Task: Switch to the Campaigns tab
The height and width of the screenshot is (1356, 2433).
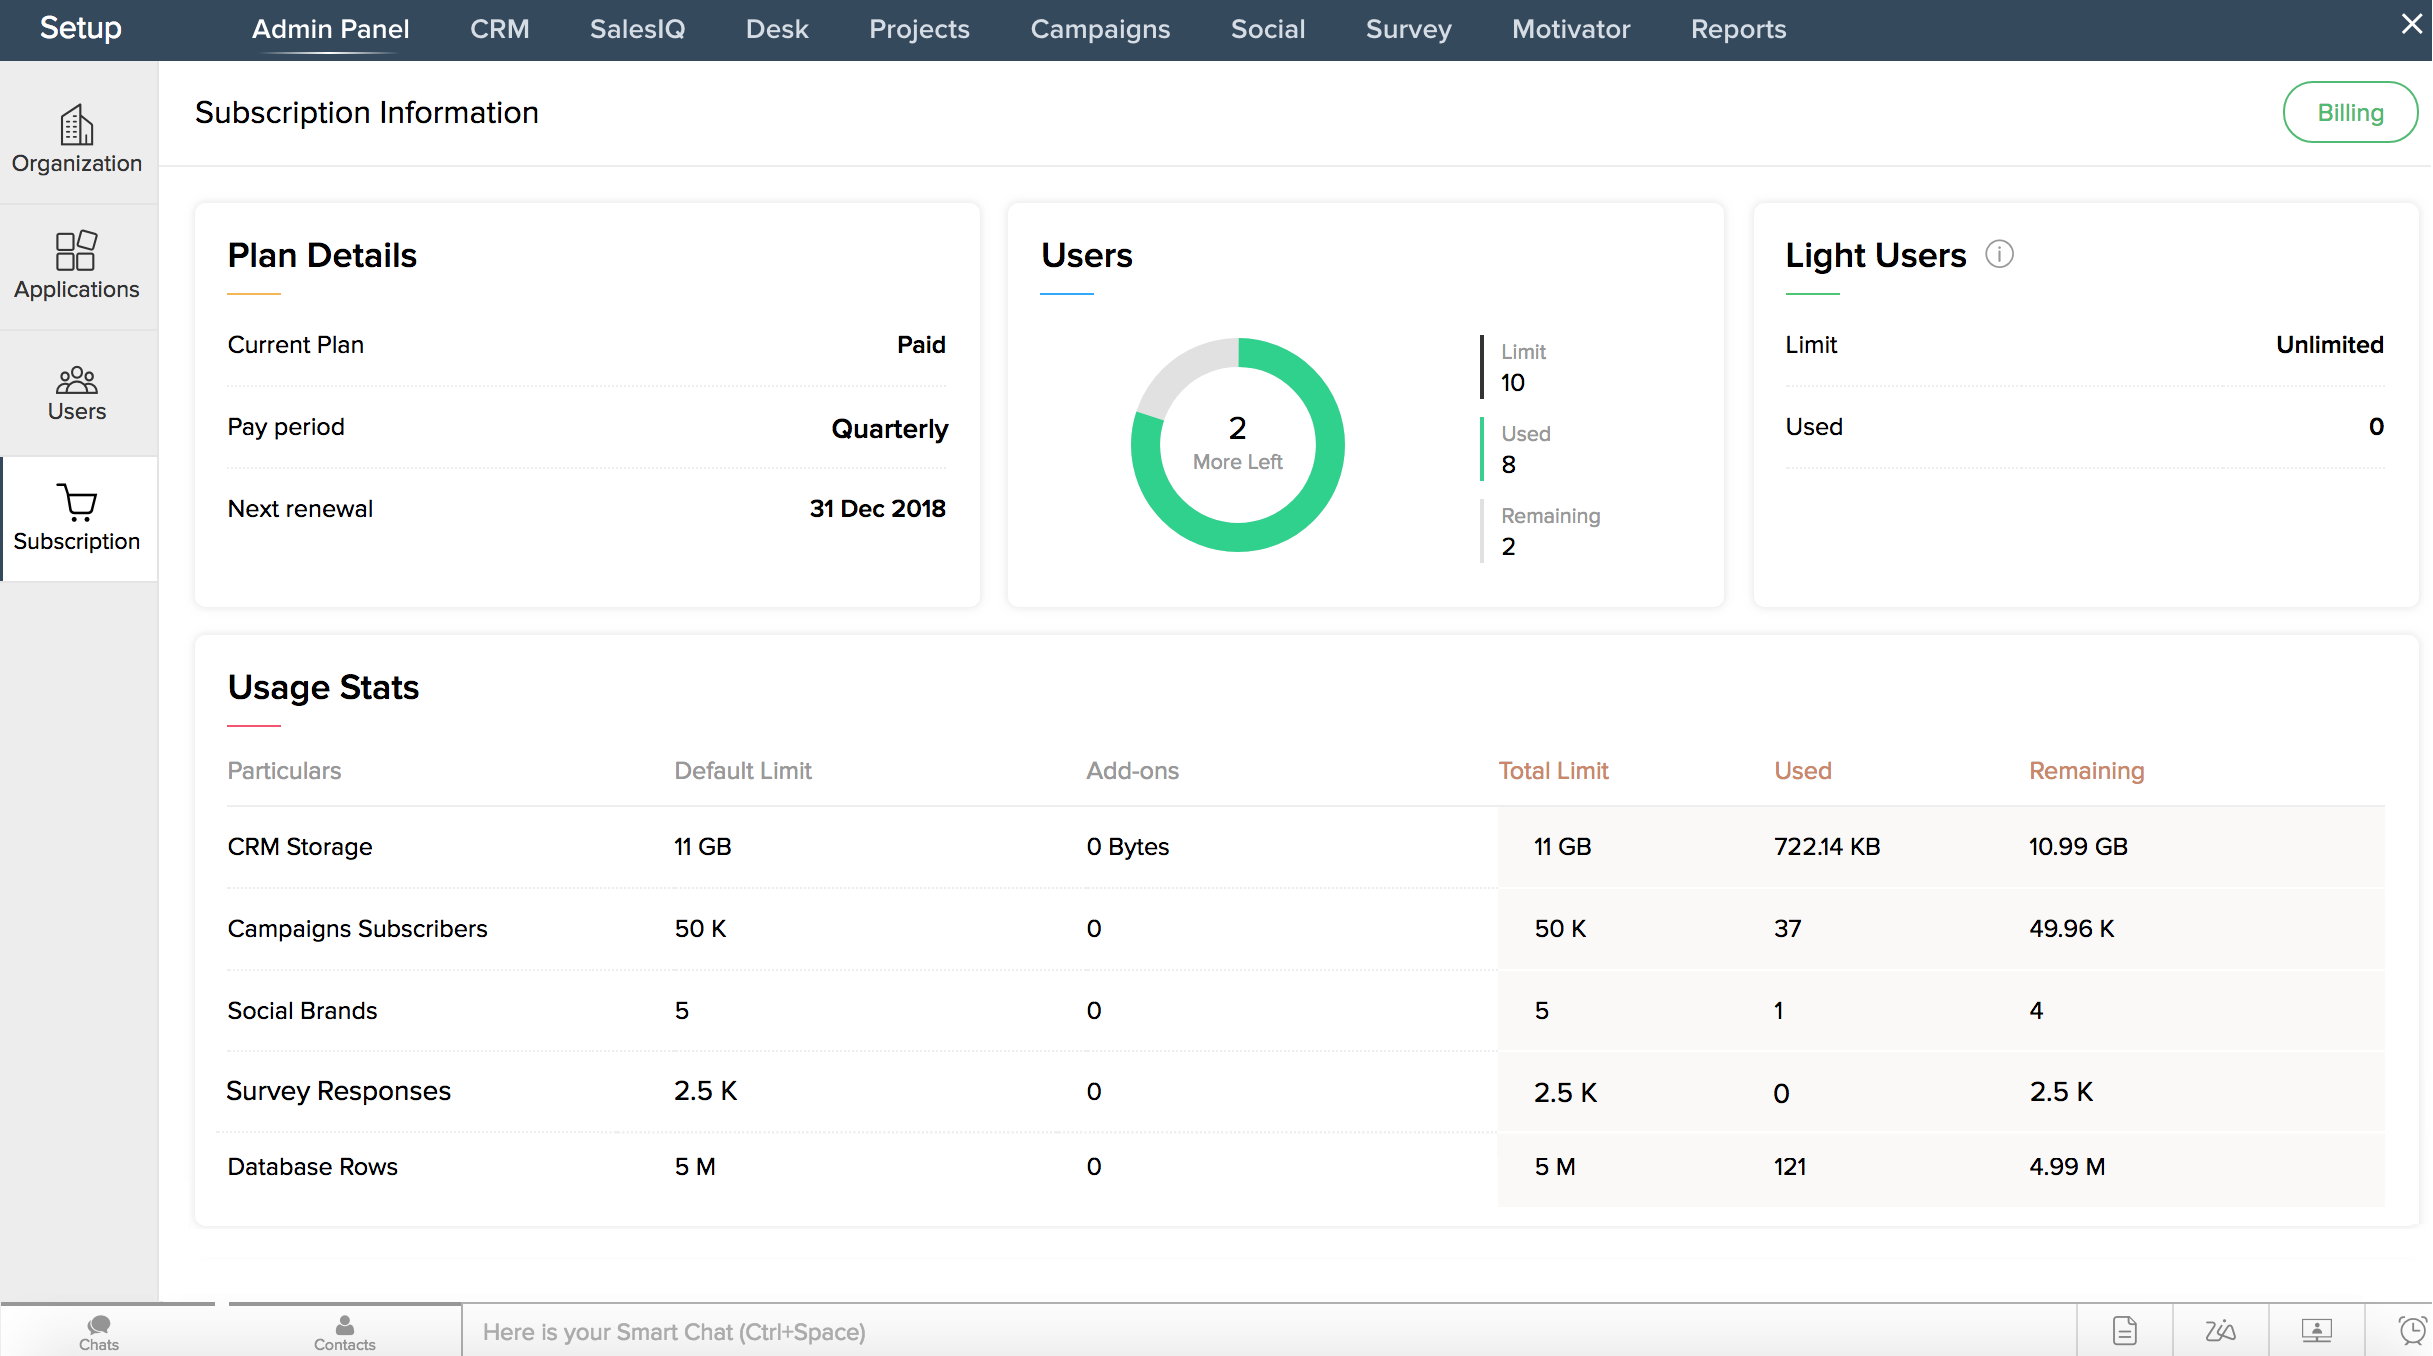Action: click(x=1099, y=29)
